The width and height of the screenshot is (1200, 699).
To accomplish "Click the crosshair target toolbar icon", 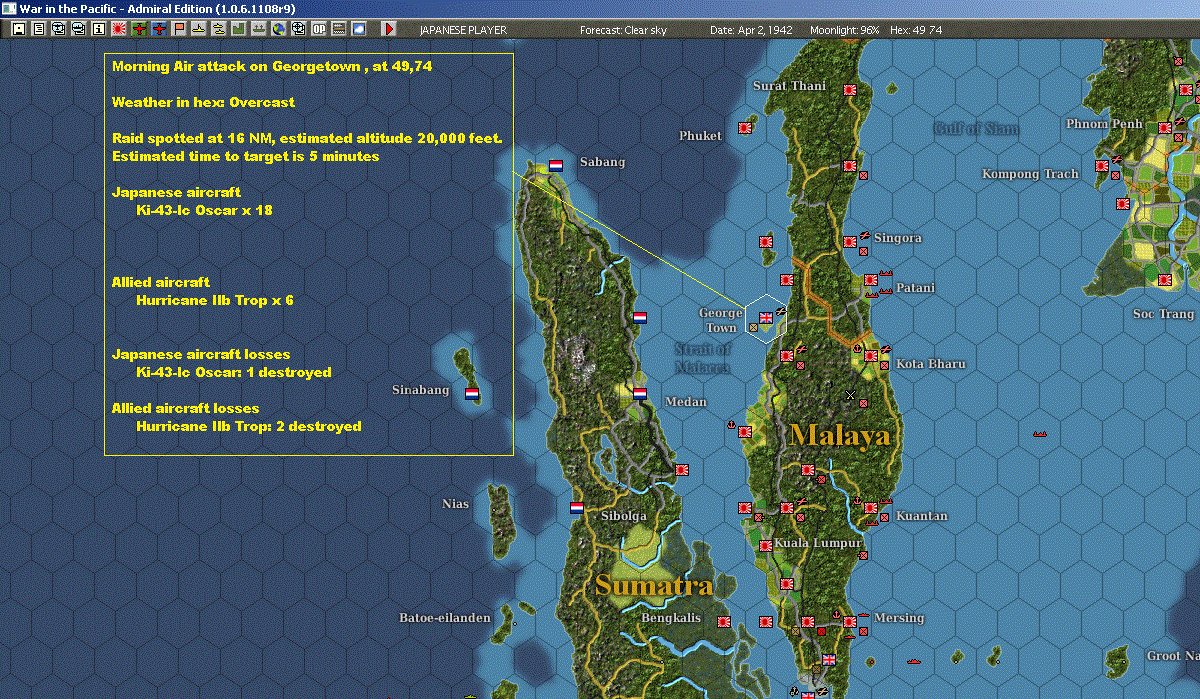I will tap(299, 29).
